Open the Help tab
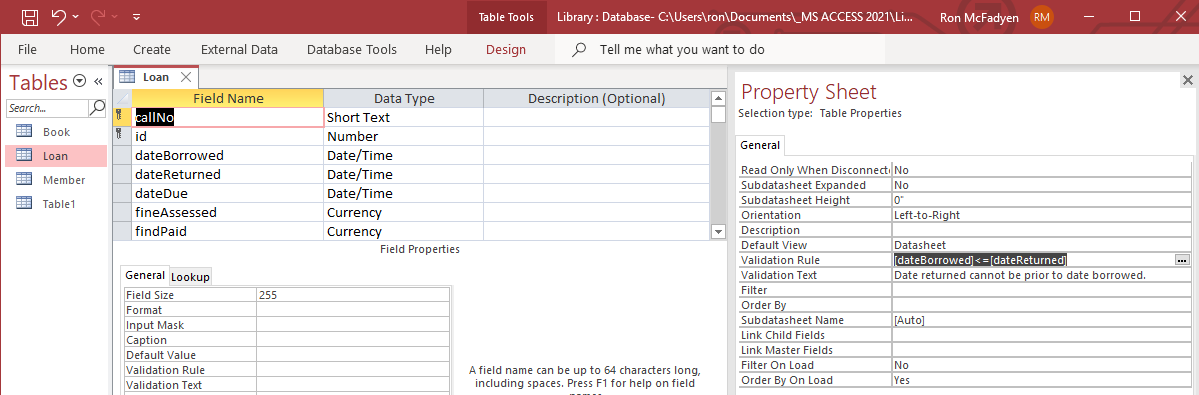This screenshot has width=1199, height=395. (x=438, y=49)
